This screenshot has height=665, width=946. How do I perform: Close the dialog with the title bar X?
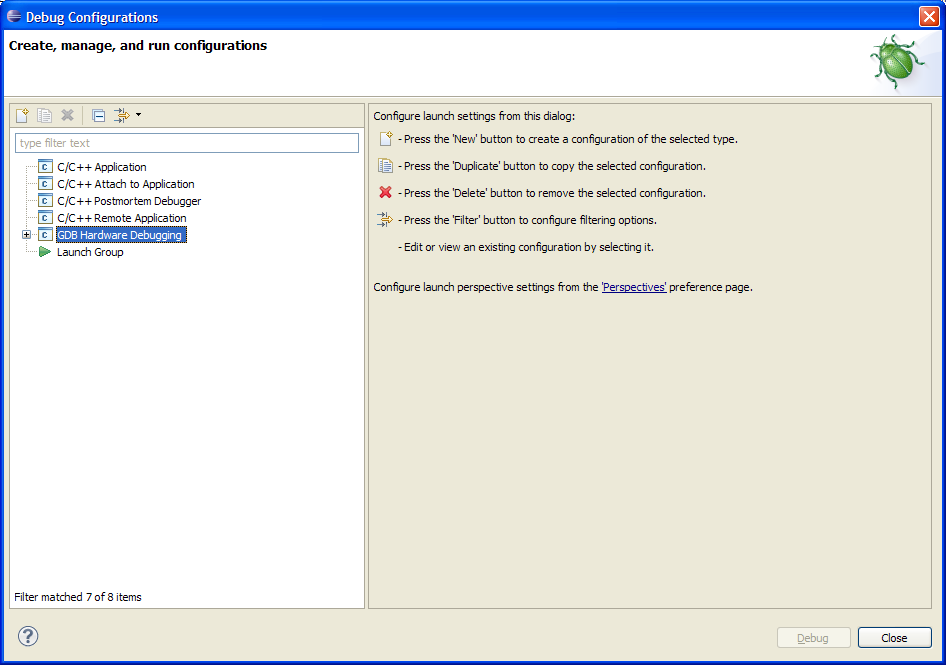tap(928, 17)
